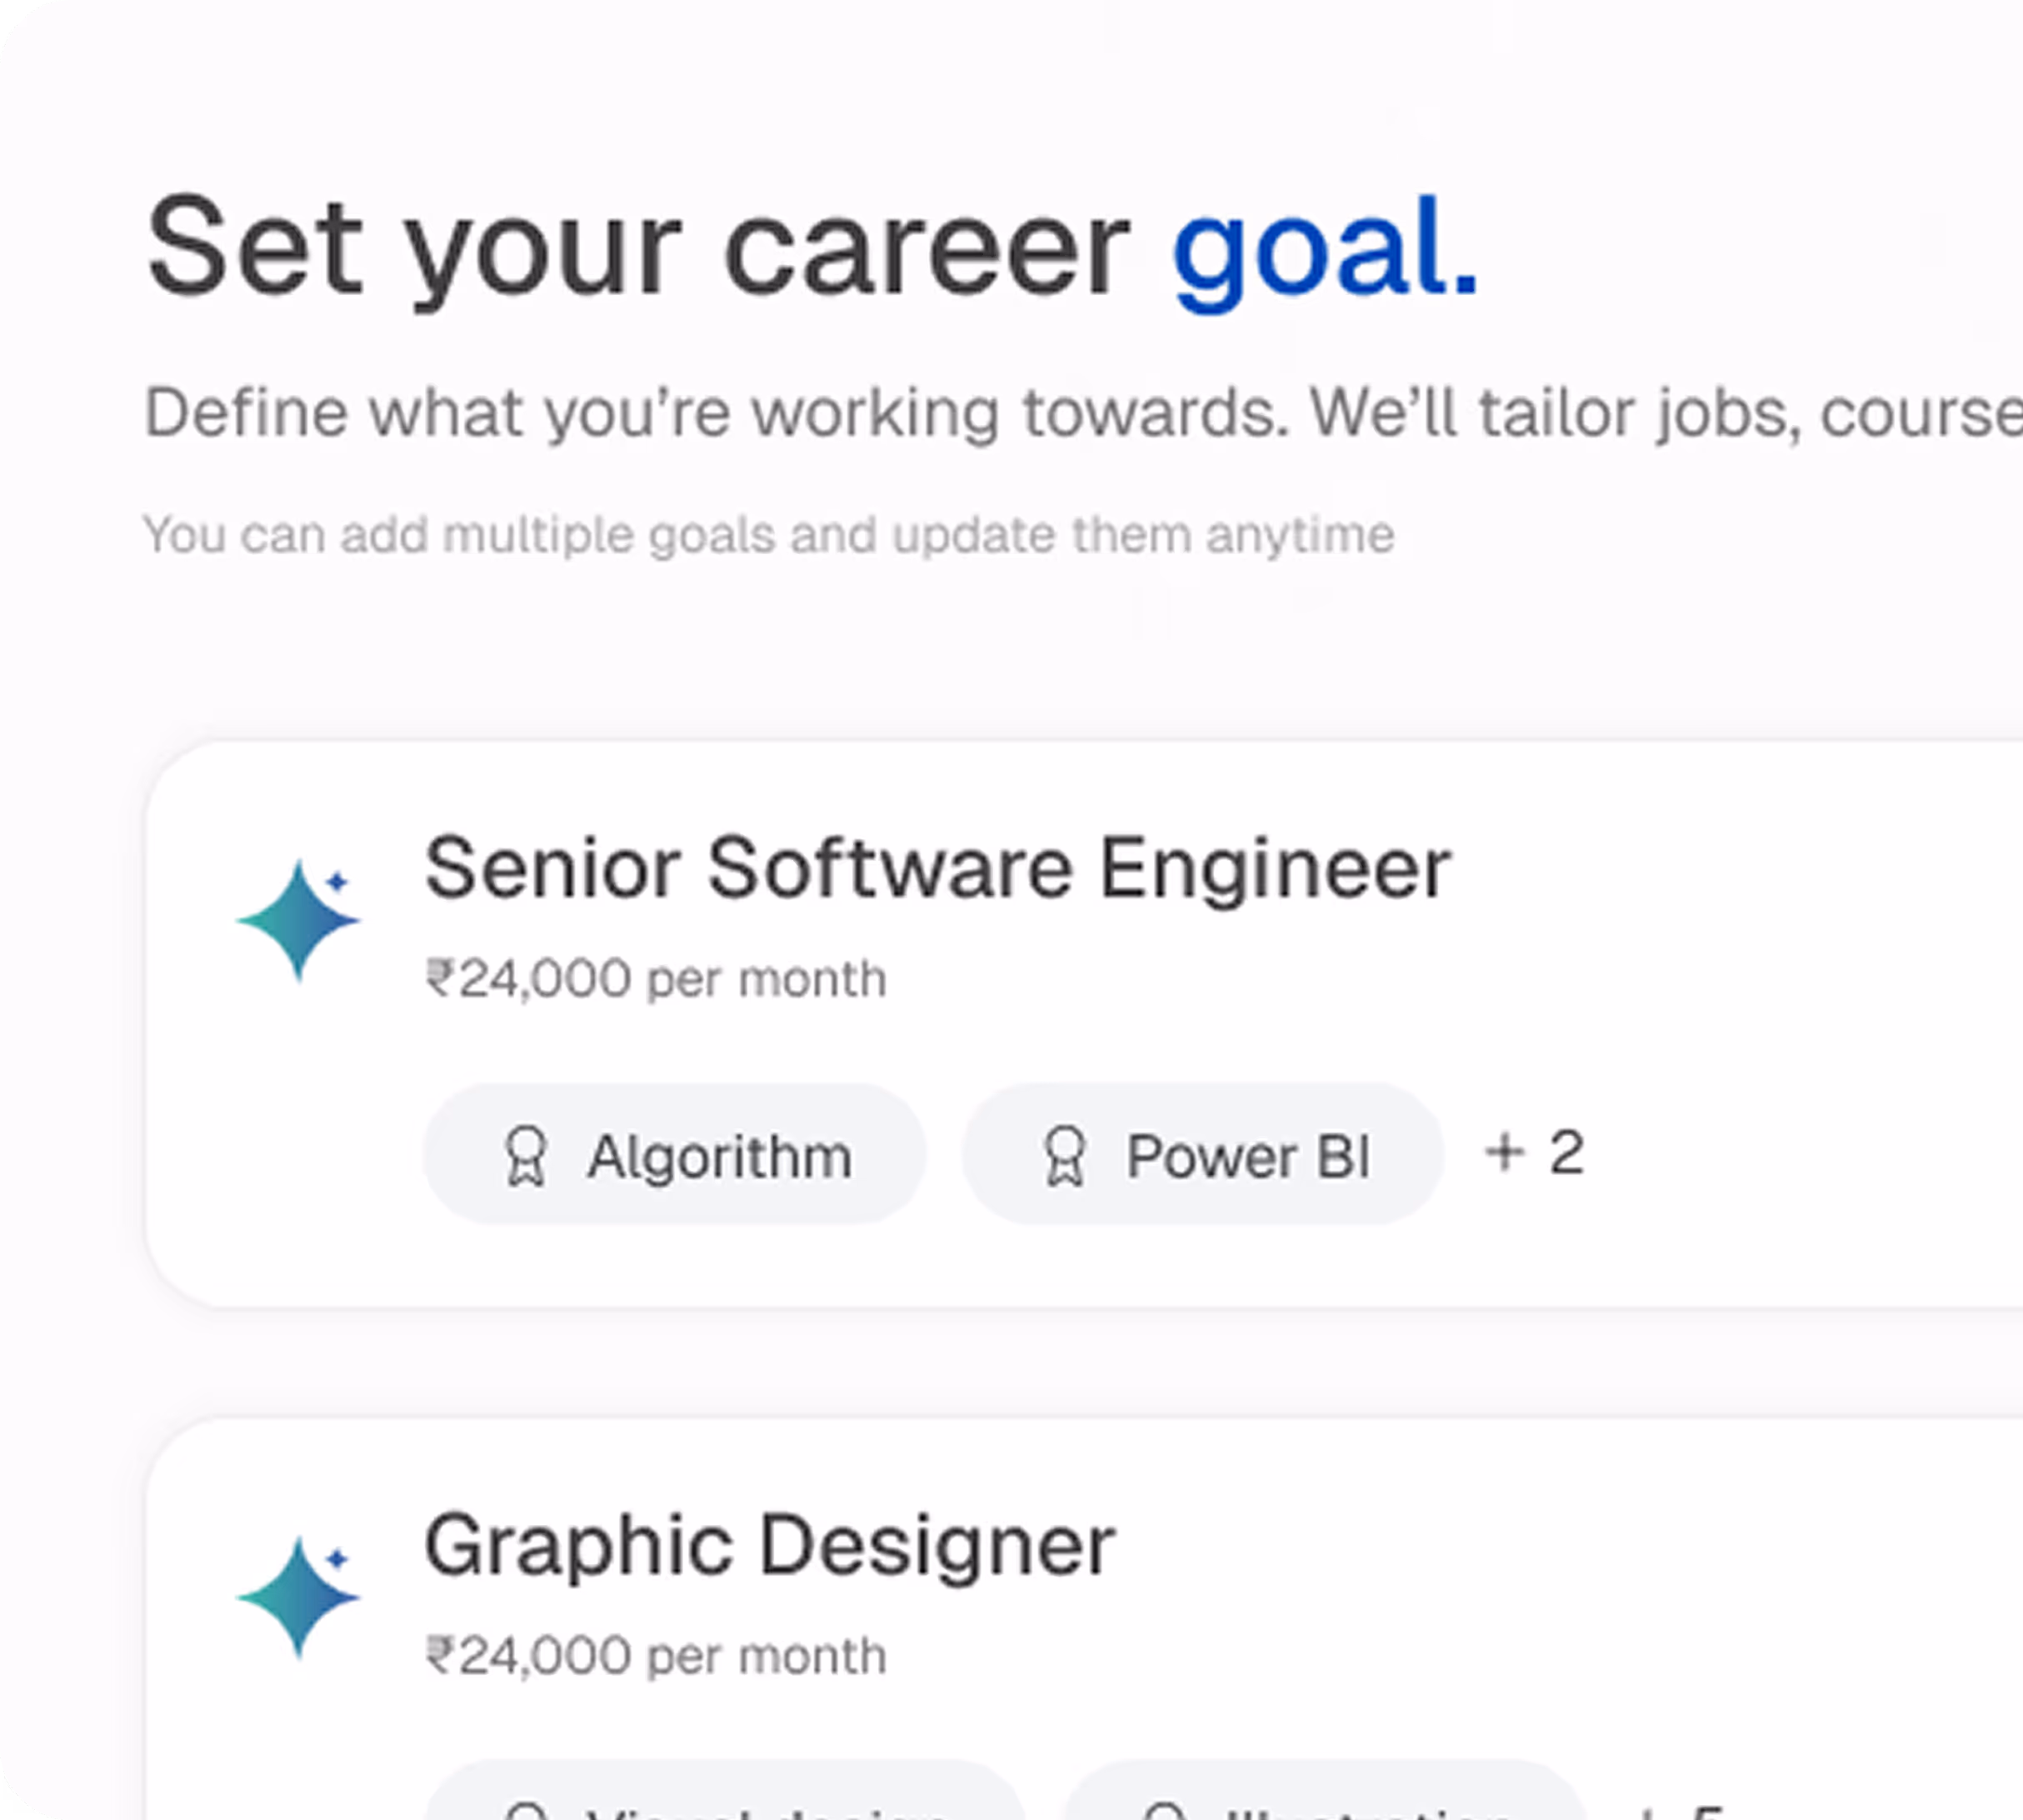Click the small star accent on Graphic Designer icon
2023x1820 pixels.
(x=337, y=1558)
